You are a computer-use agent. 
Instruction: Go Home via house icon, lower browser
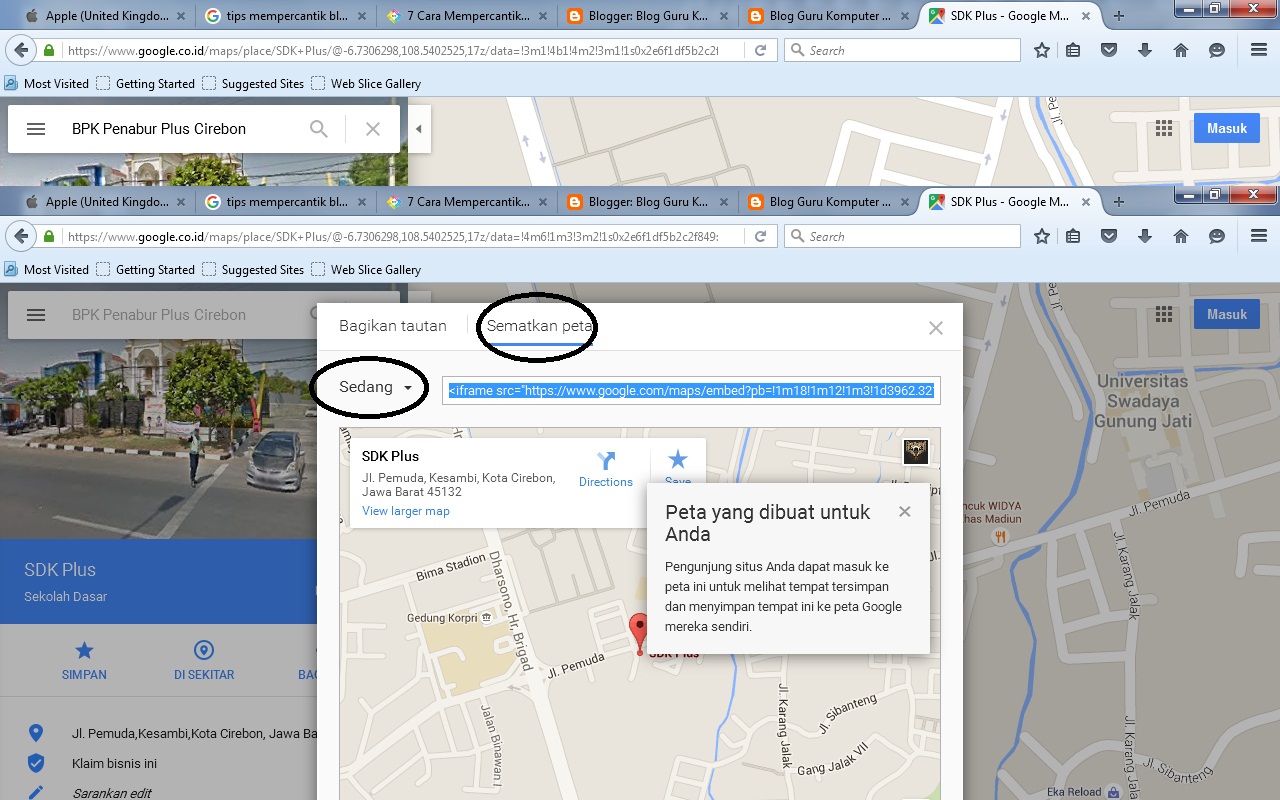point(1181,236)
